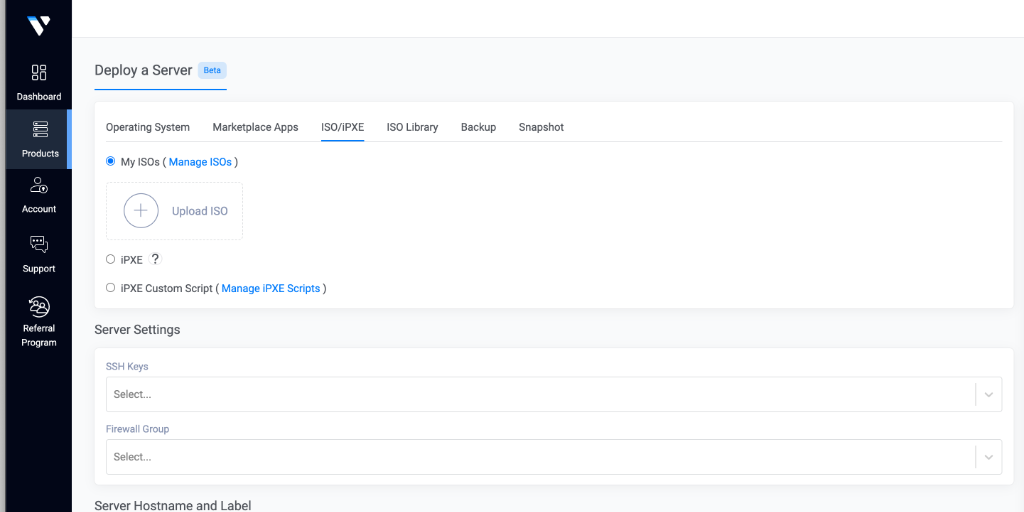Open the Referral Program icon
The image size is (1024, 512).
click(39, 307)
